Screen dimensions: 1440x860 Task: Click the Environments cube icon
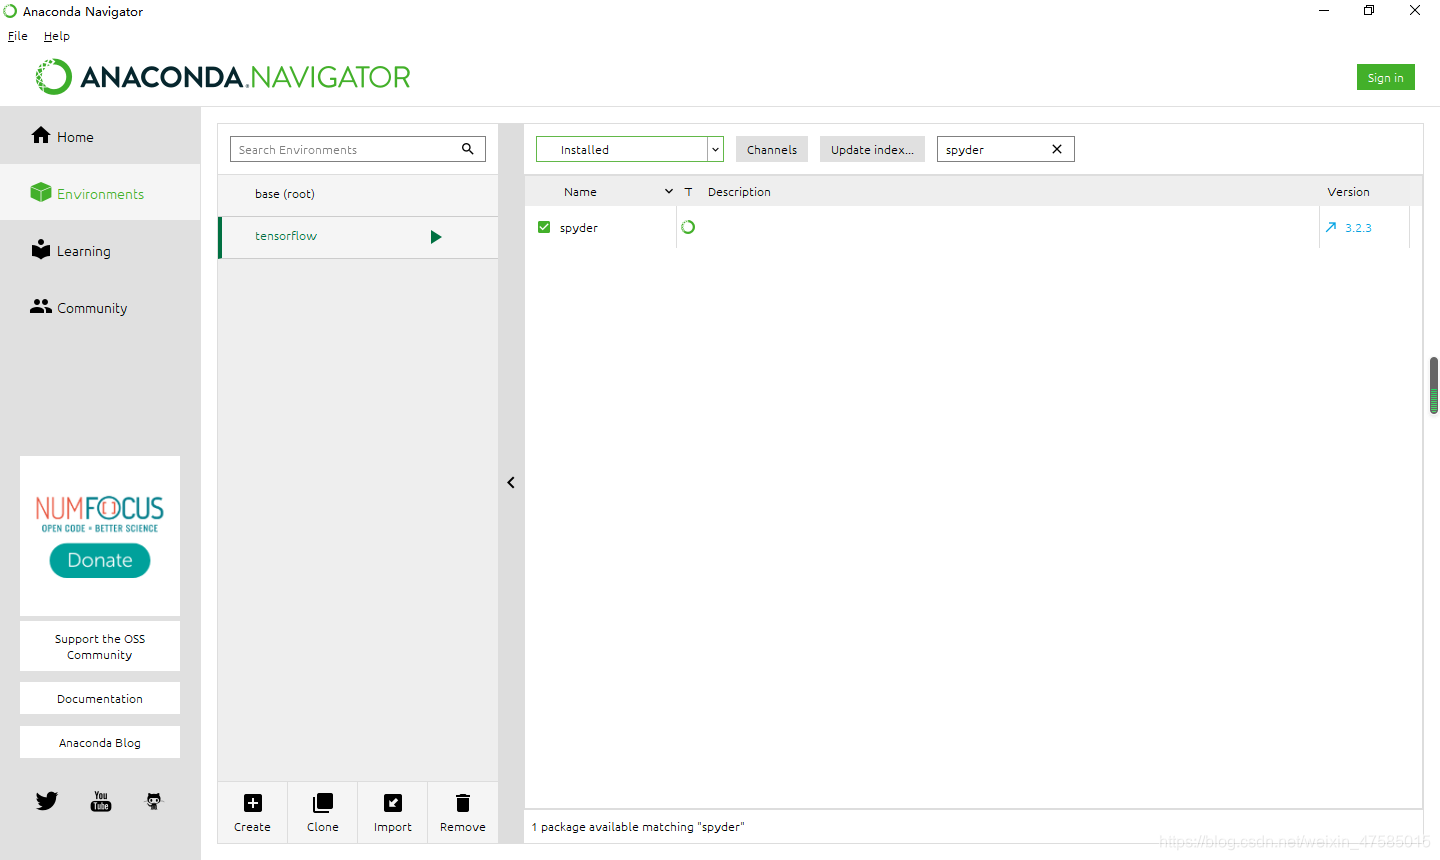41,192
